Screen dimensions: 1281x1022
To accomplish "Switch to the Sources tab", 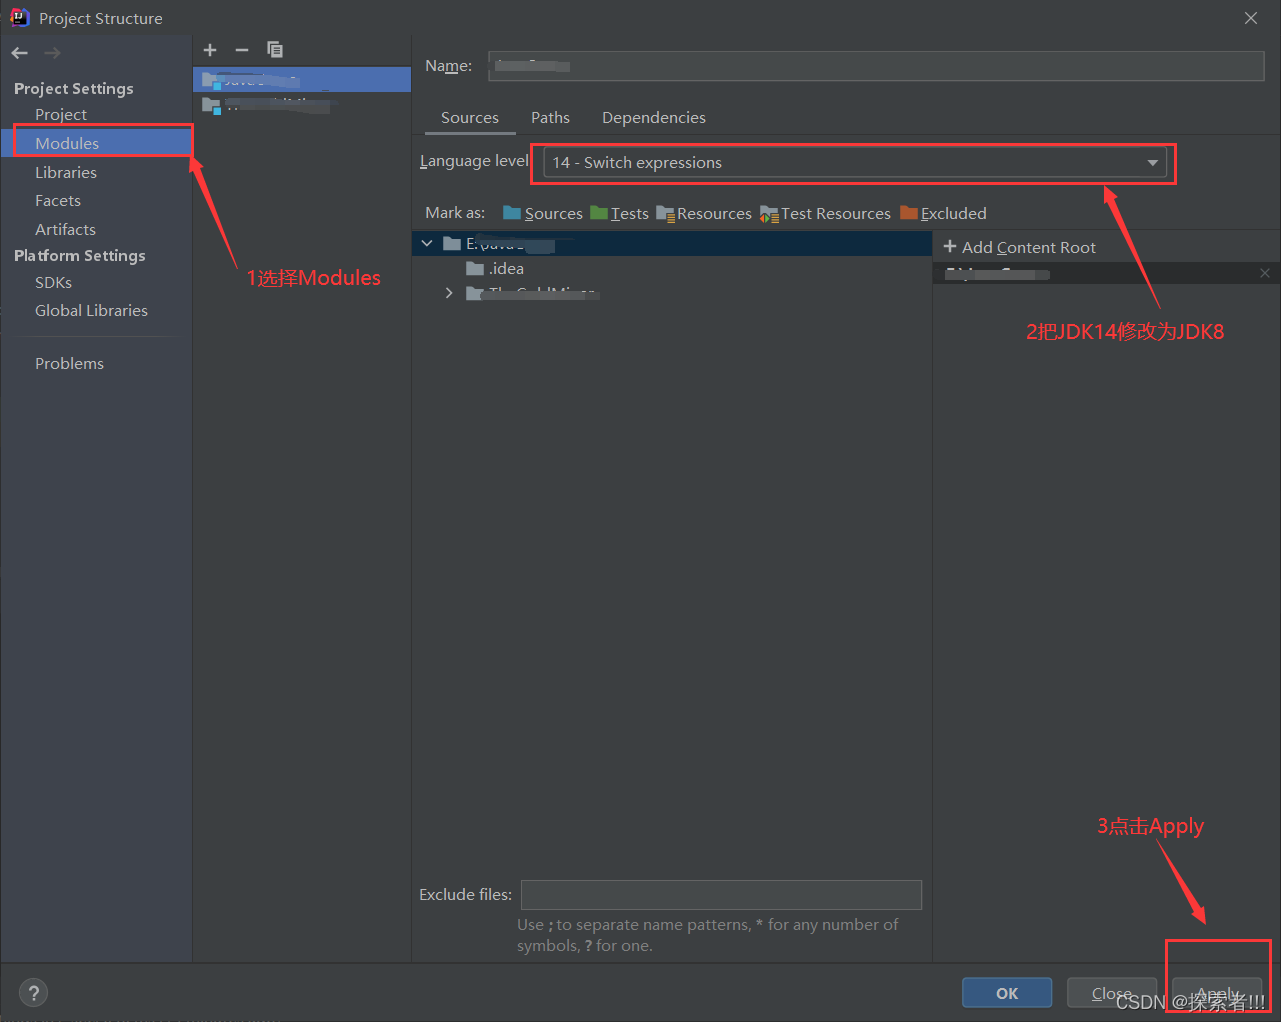I will point(470,118).
